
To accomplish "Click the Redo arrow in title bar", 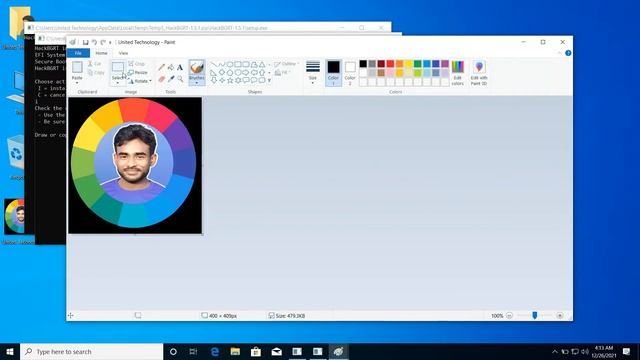I will pyautogui.click(x=103, y=42).
